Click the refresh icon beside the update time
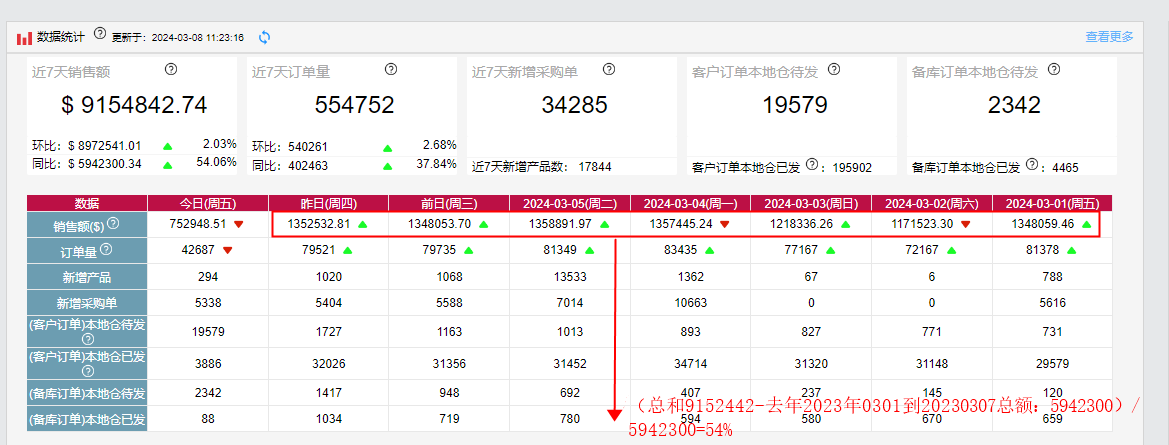The width and height of the screenshot is (1169, 445). 264,37
